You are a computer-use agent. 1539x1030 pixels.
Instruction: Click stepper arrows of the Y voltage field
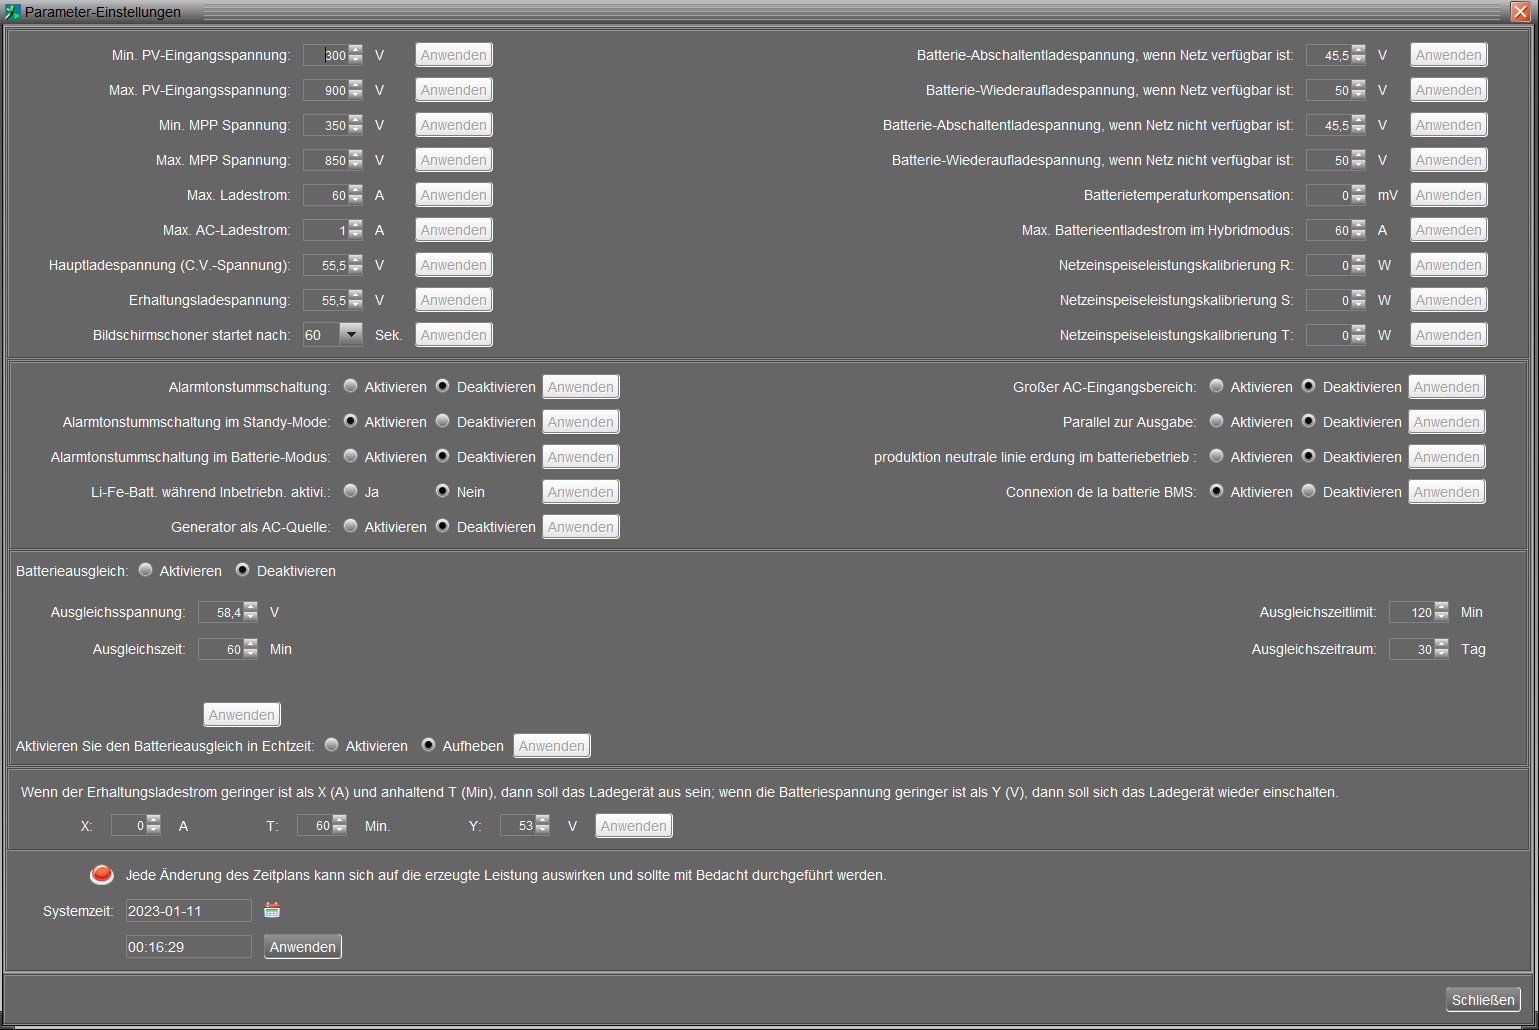click(542, 825)
